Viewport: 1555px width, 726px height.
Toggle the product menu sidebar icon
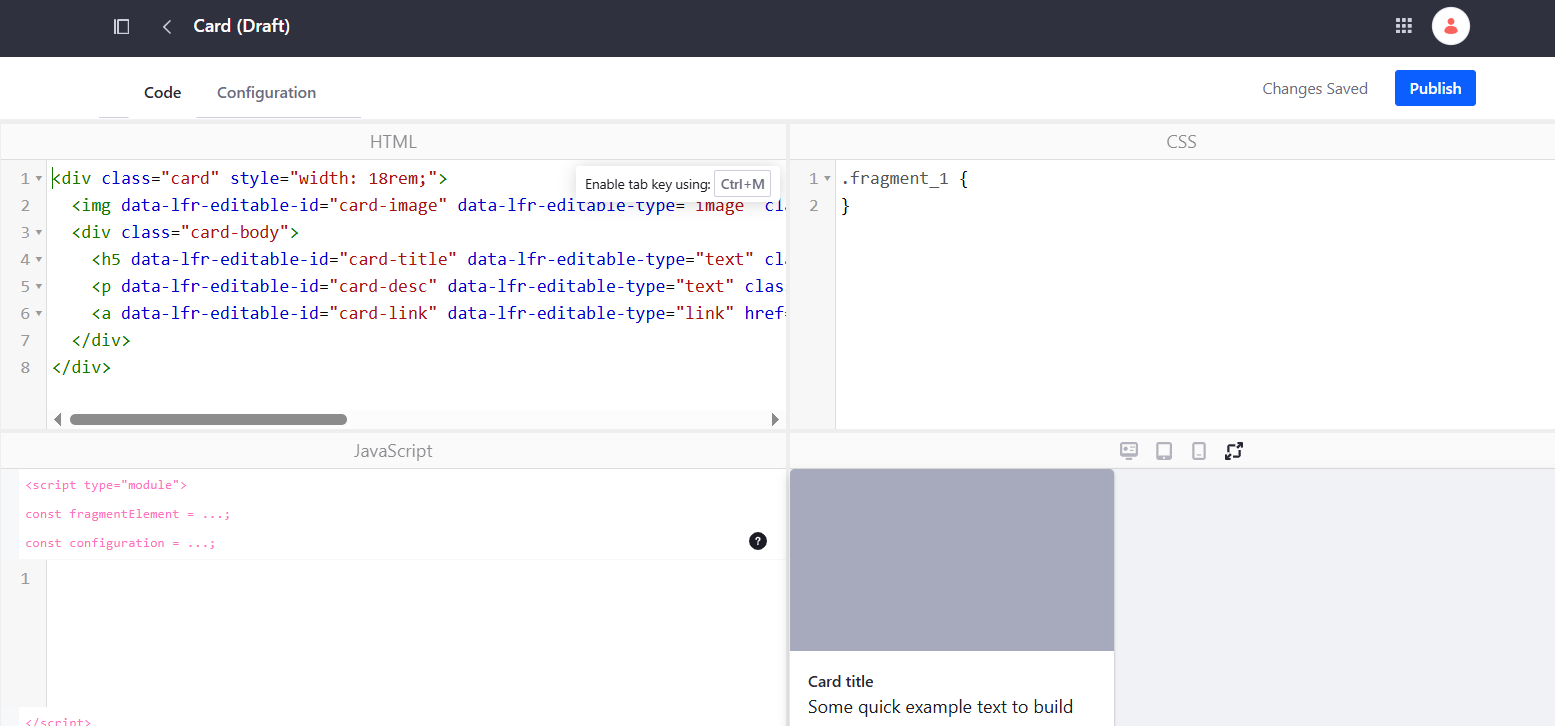(121, 27)
